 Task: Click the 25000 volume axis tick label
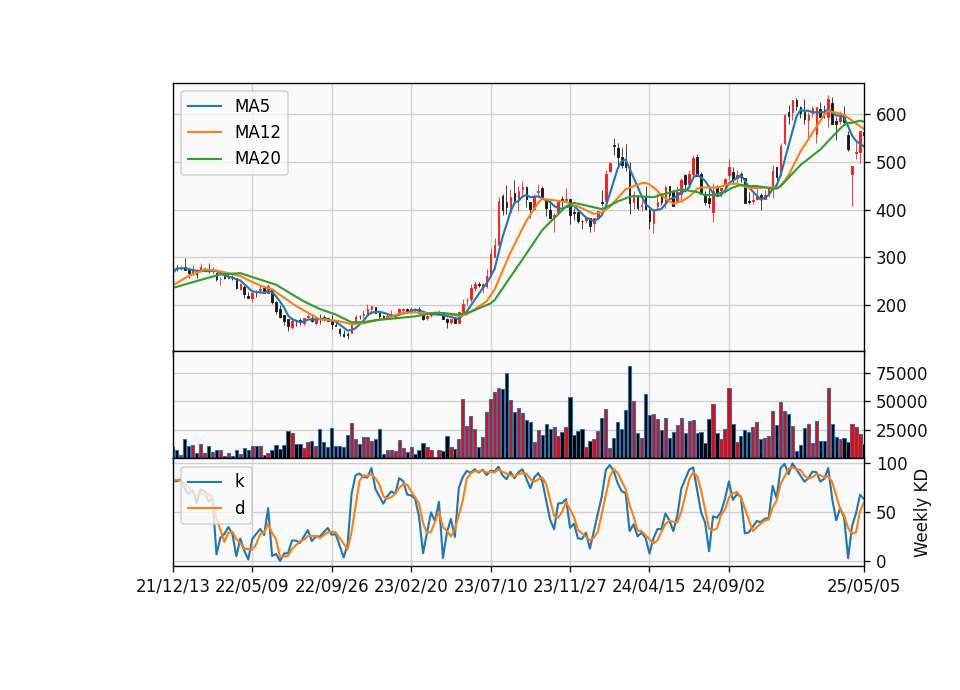[901, 431]
